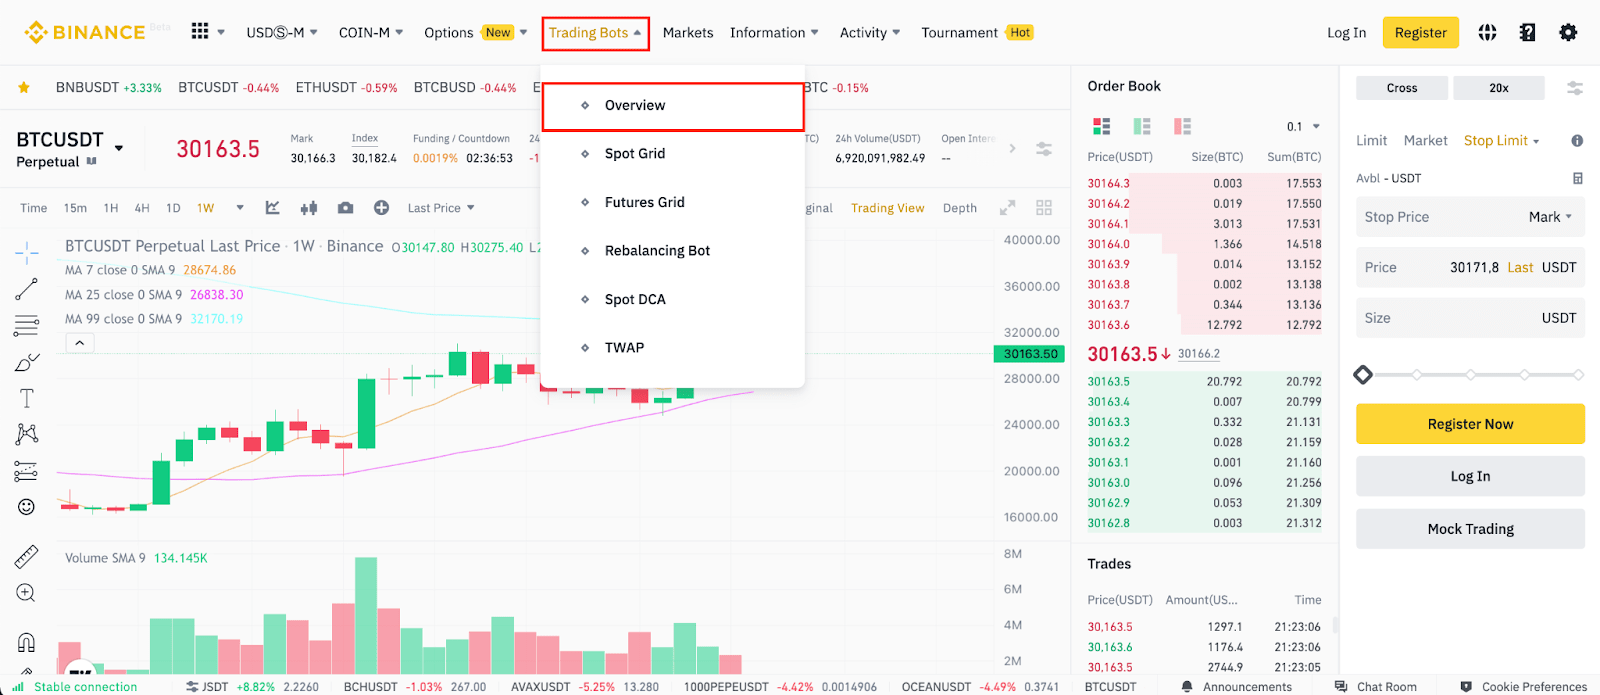1600x695 pixels.
Task: Expand the BTCUSDT pair selector arrow
Action: click(x=119, y=148)
